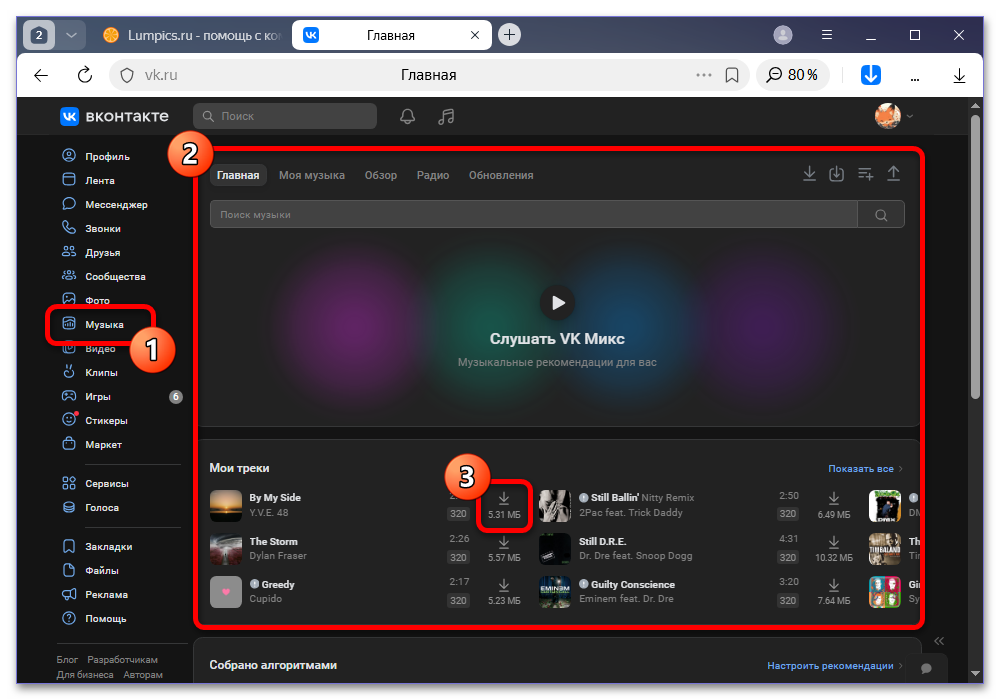Open Помощь help page

coord(94,618)
